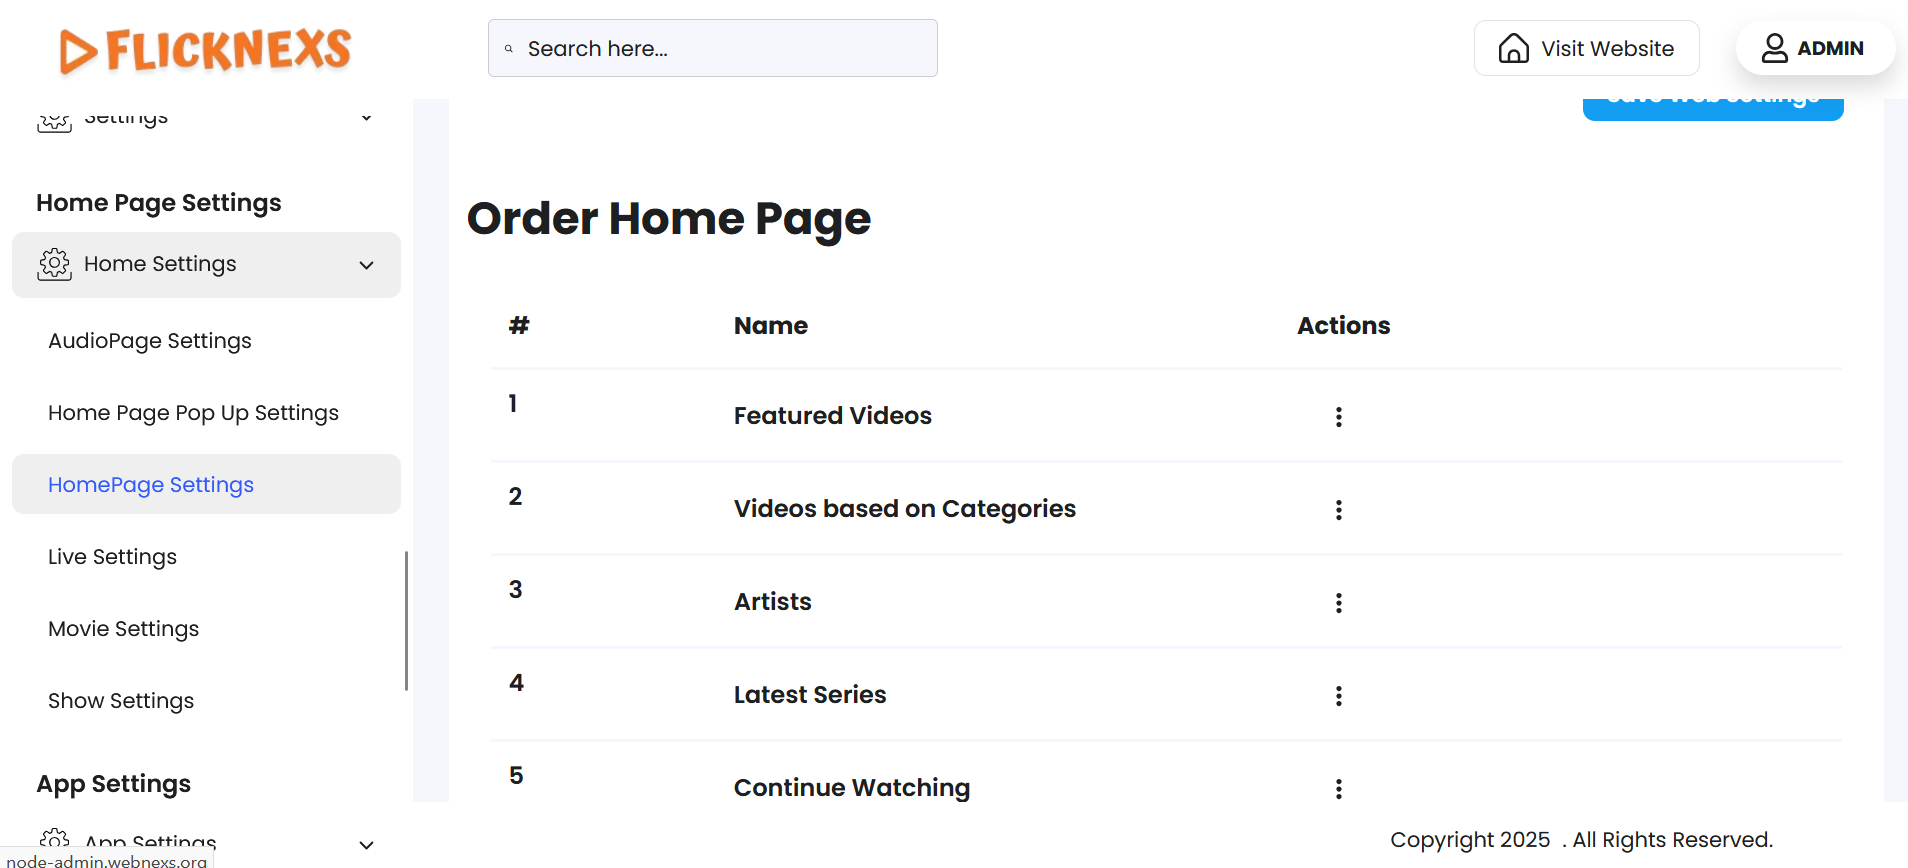Click the search magnifier icon
1908x868 pixels.
[x=509, y=49]
